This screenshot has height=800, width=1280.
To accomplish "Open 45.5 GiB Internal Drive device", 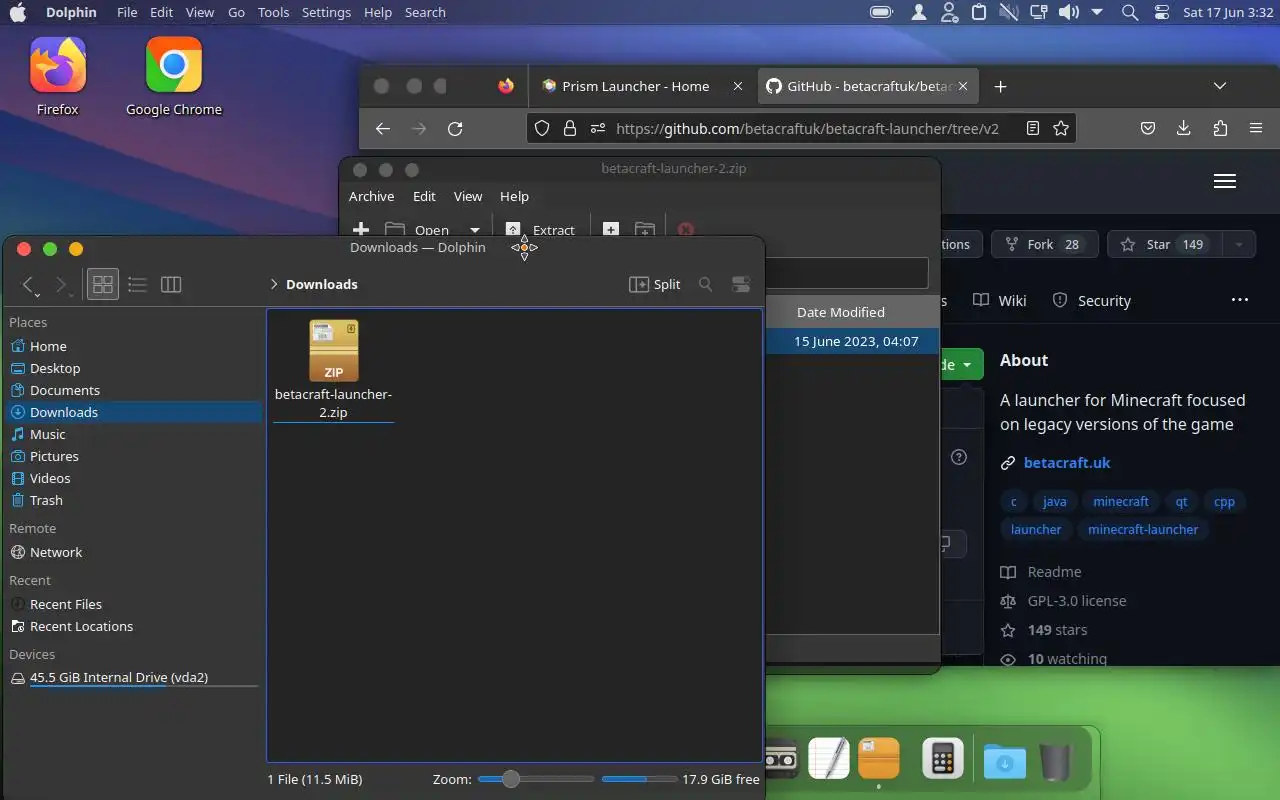I will pyautogui.click(x=134, y=678).
